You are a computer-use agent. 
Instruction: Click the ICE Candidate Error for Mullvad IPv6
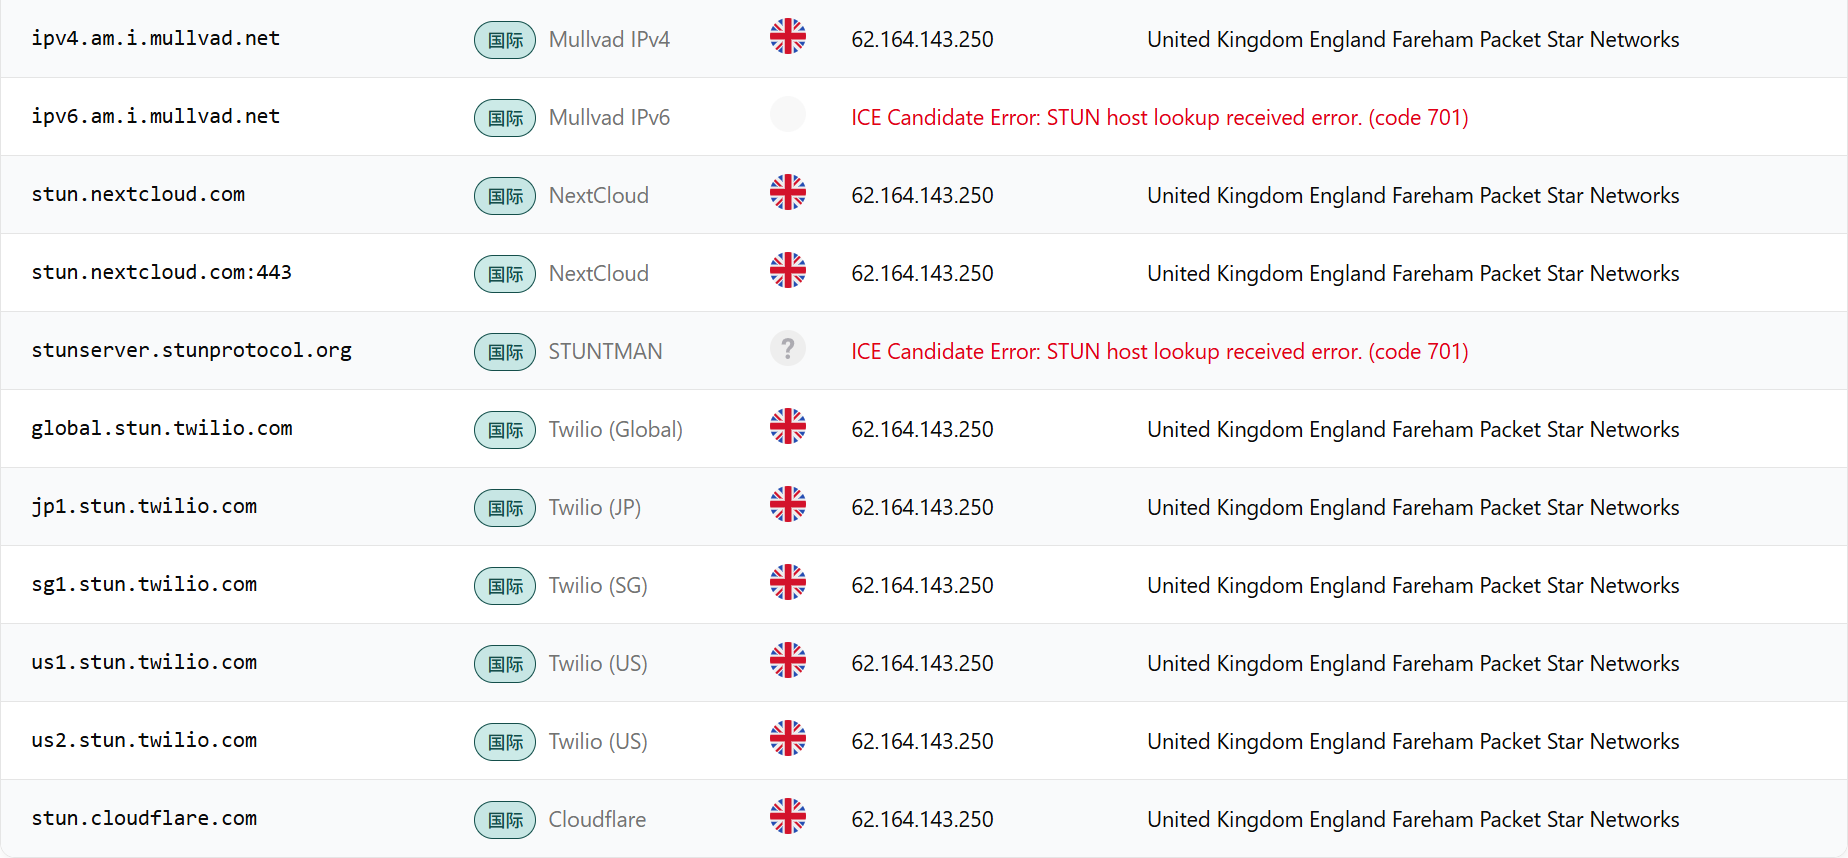[1160, 117]
